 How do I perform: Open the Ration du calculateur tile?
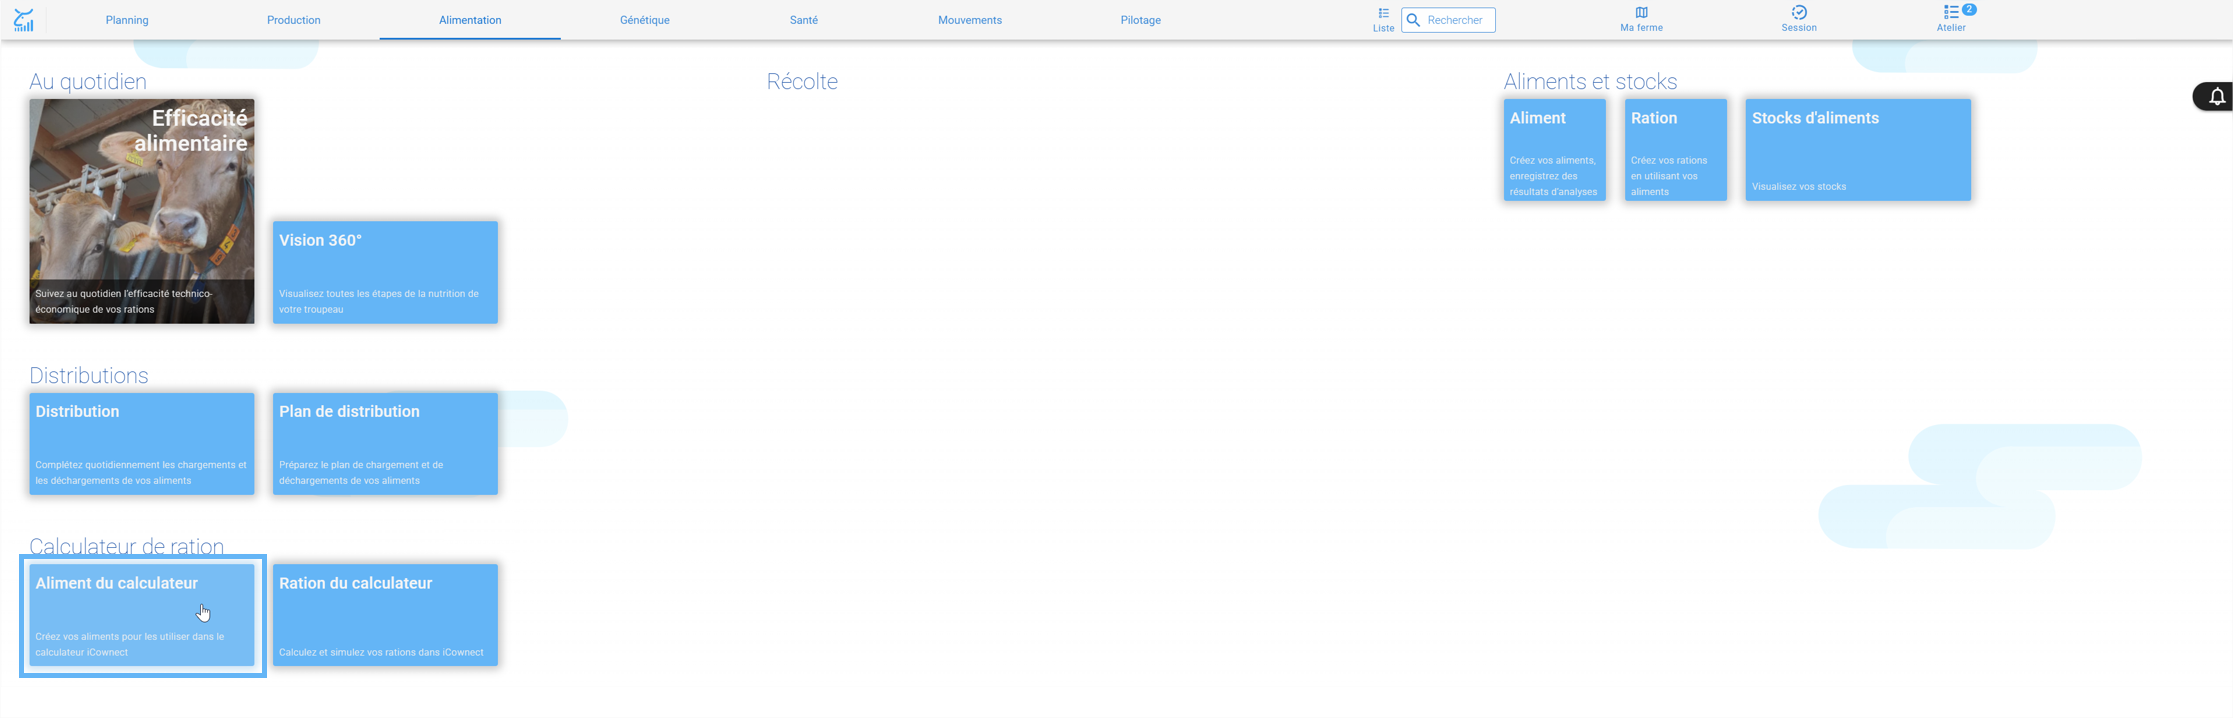tap(385, 615)
